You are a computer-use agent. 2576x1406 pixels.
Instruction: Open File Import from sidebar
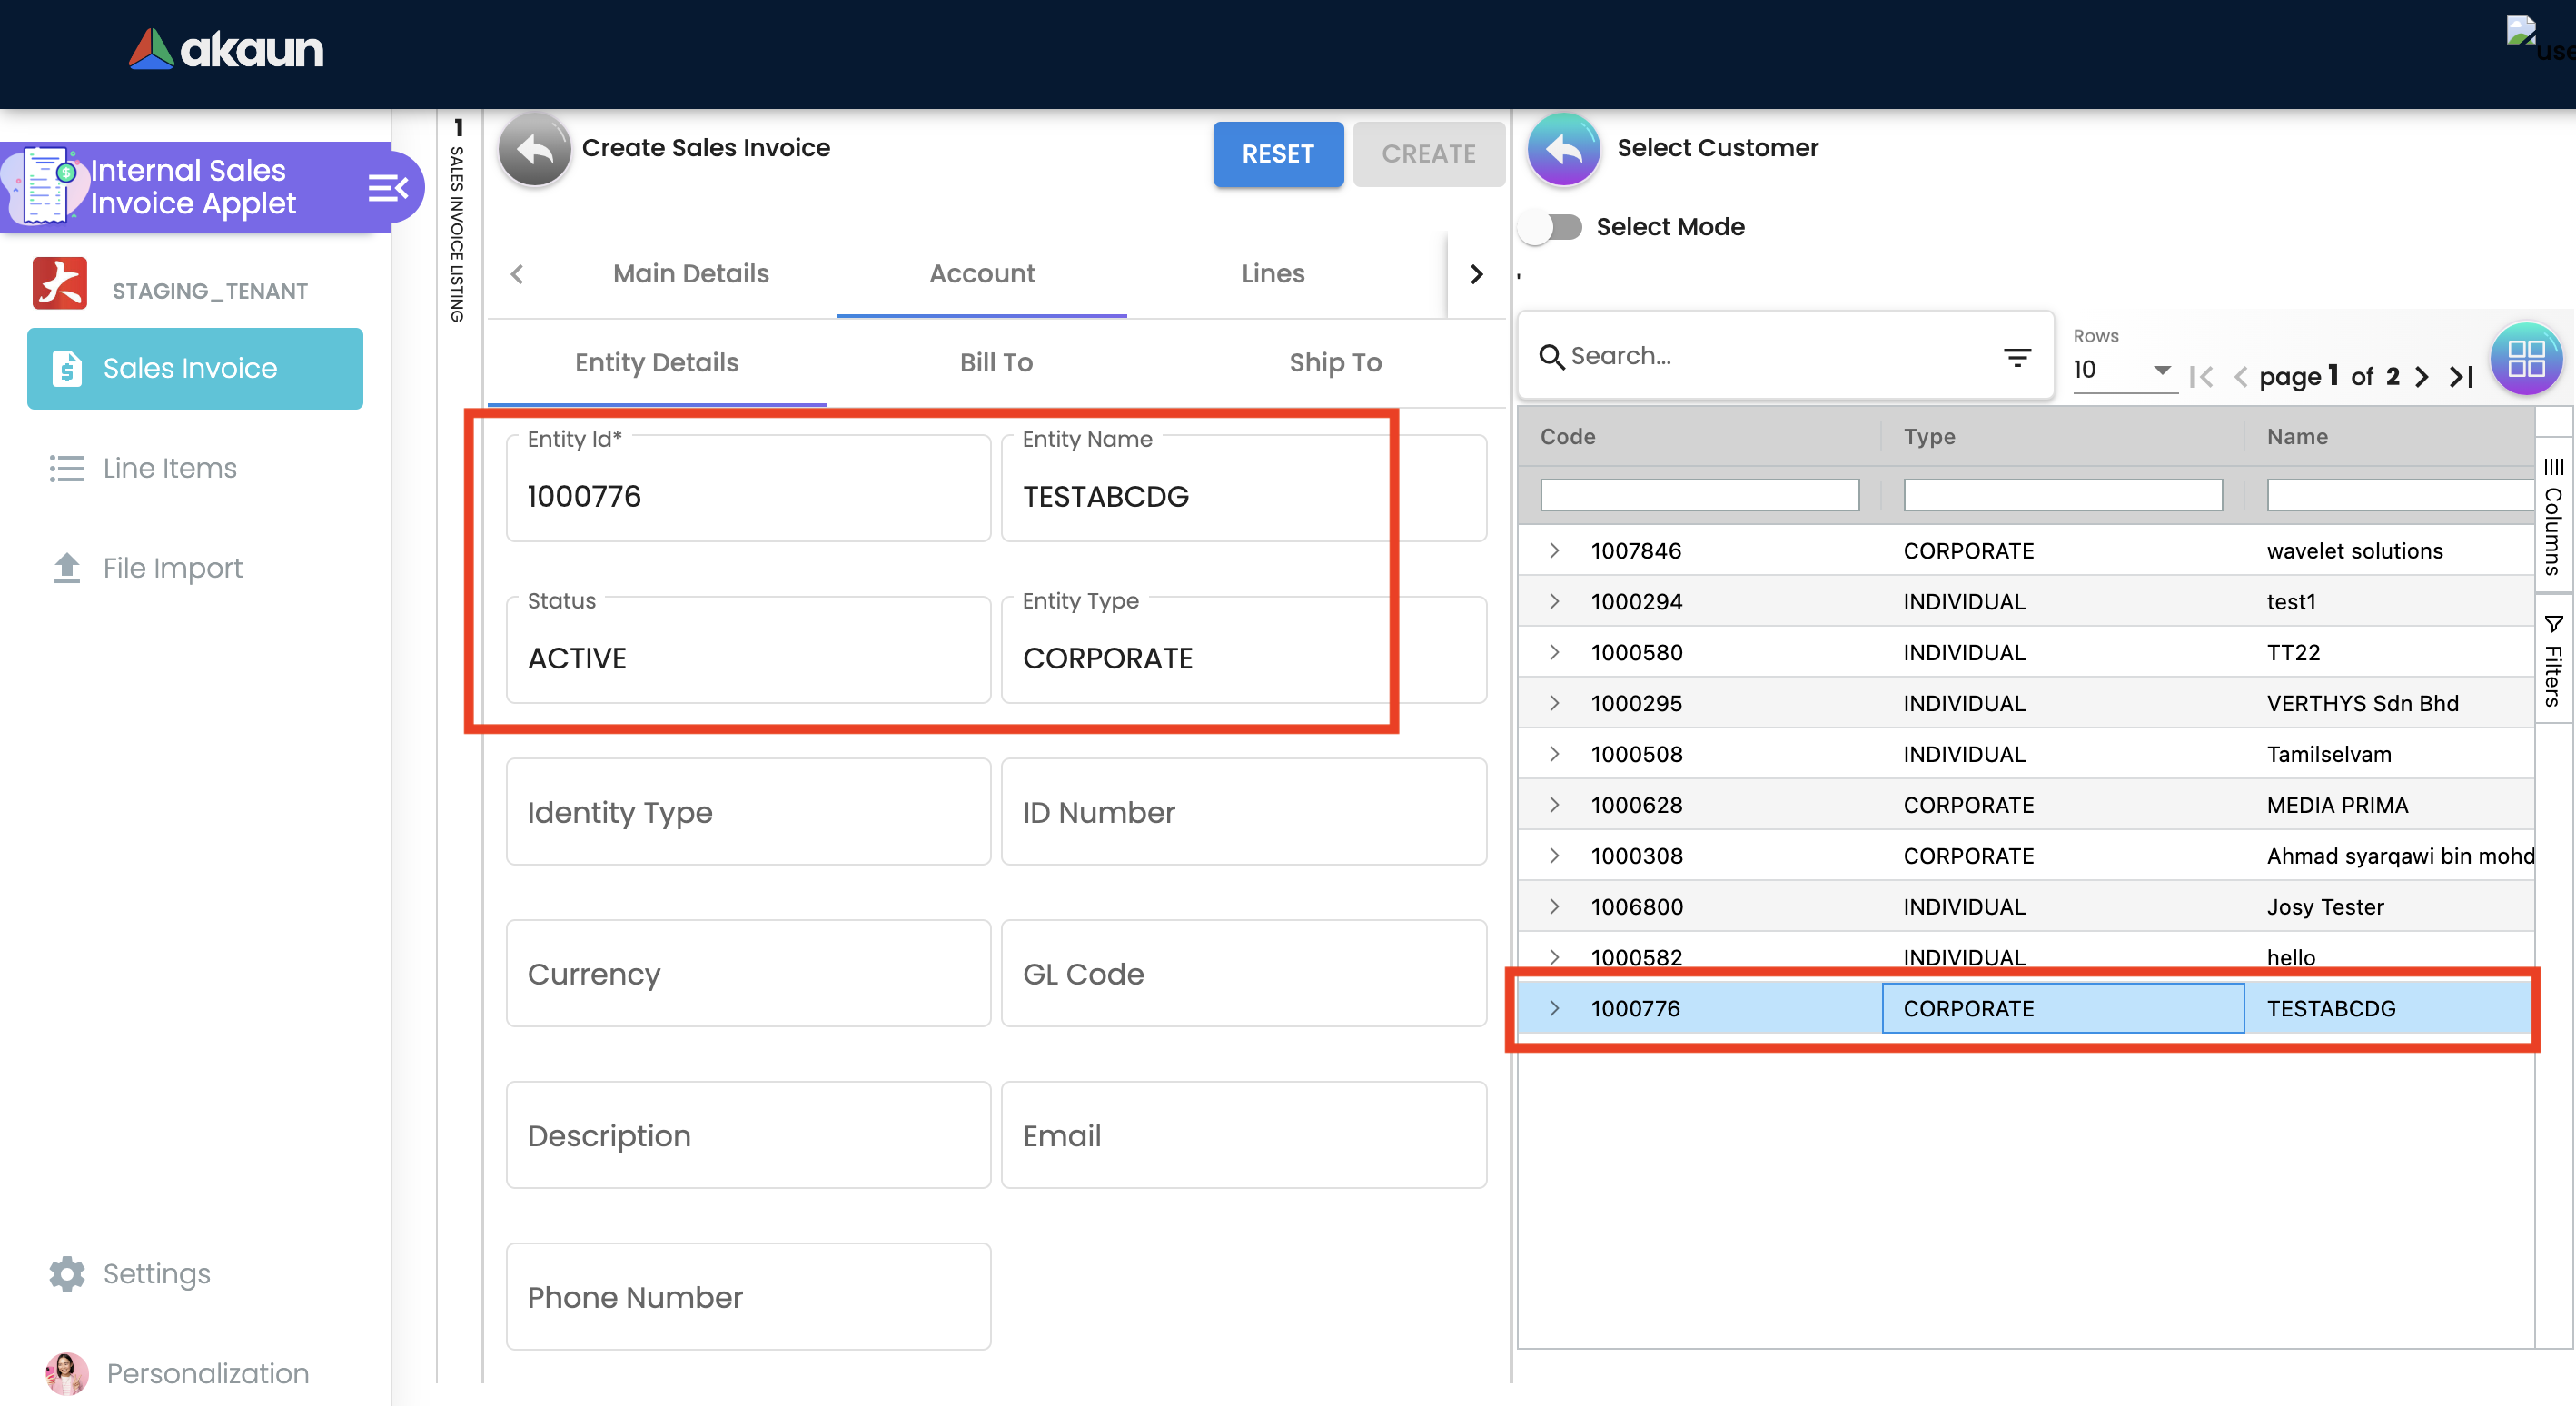(172, 568)
